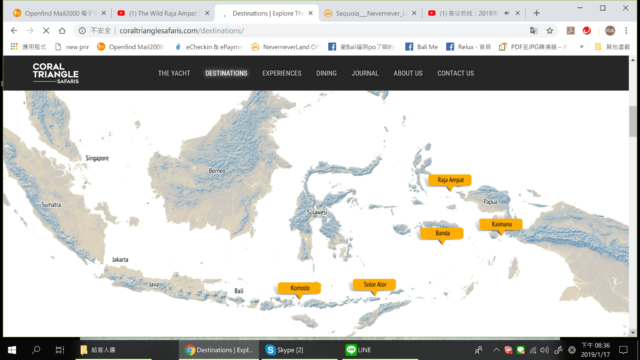The height and width of the screenshot is (360, 640).
Task: Switch to The Wild Raja Ampat tab
Action: (x=163, y=13)
